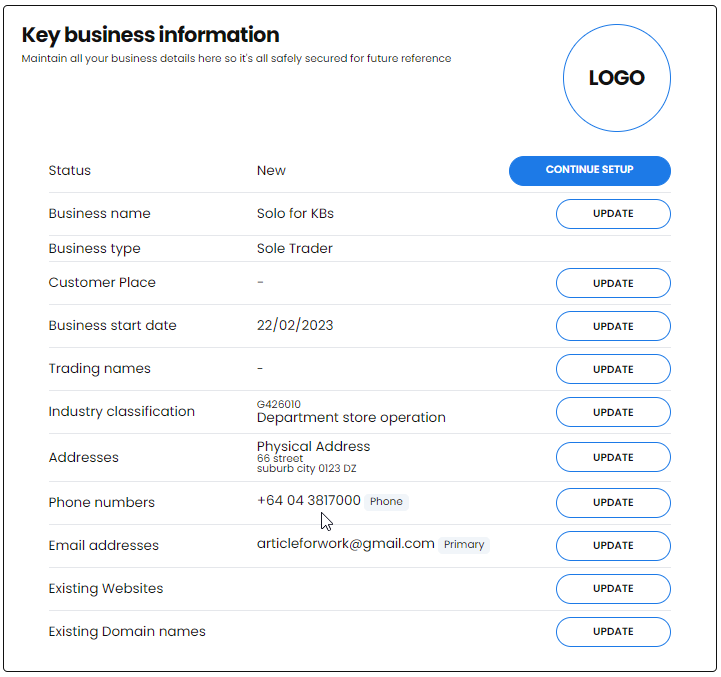This screenshot has width=721, height=677.
Task: Click the 'Business name' label
Action: [x=99, y=213]
